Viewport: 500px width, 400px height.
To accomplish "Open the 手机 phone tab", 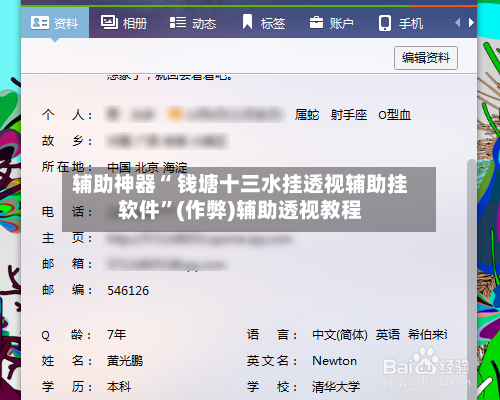I will tap(401, 23).
